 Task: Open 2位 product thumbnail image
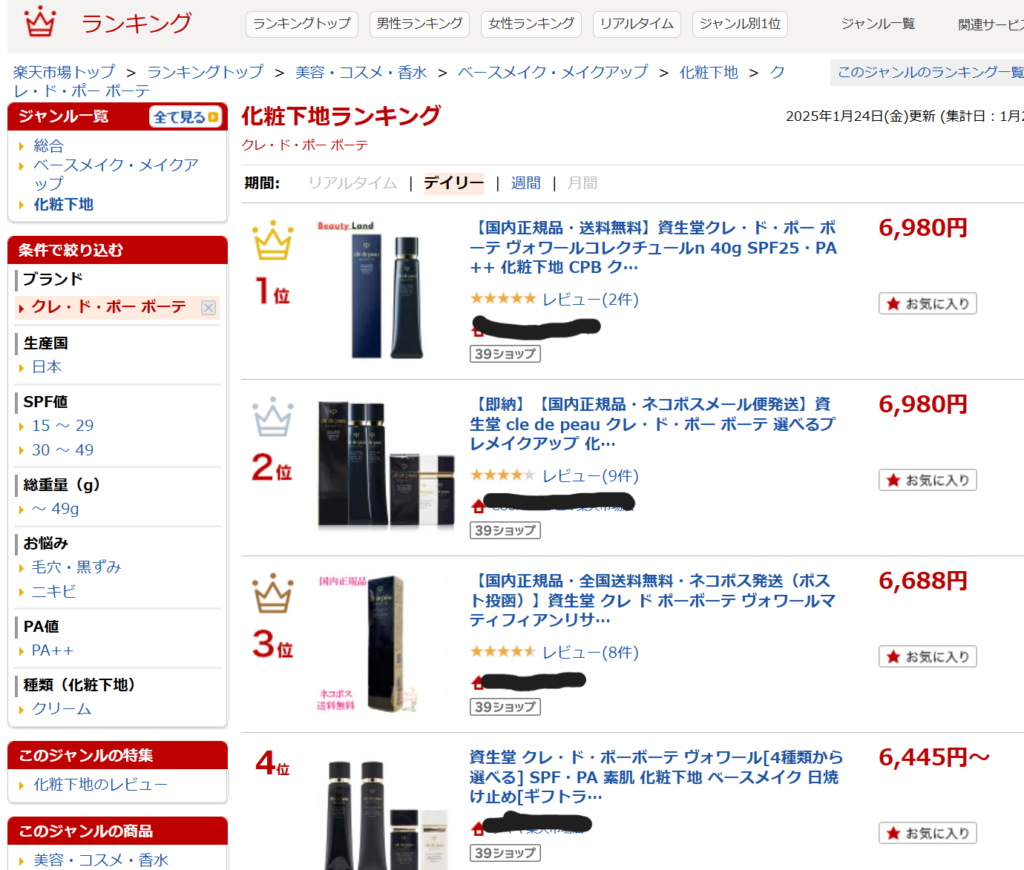(x=385, y=464)
